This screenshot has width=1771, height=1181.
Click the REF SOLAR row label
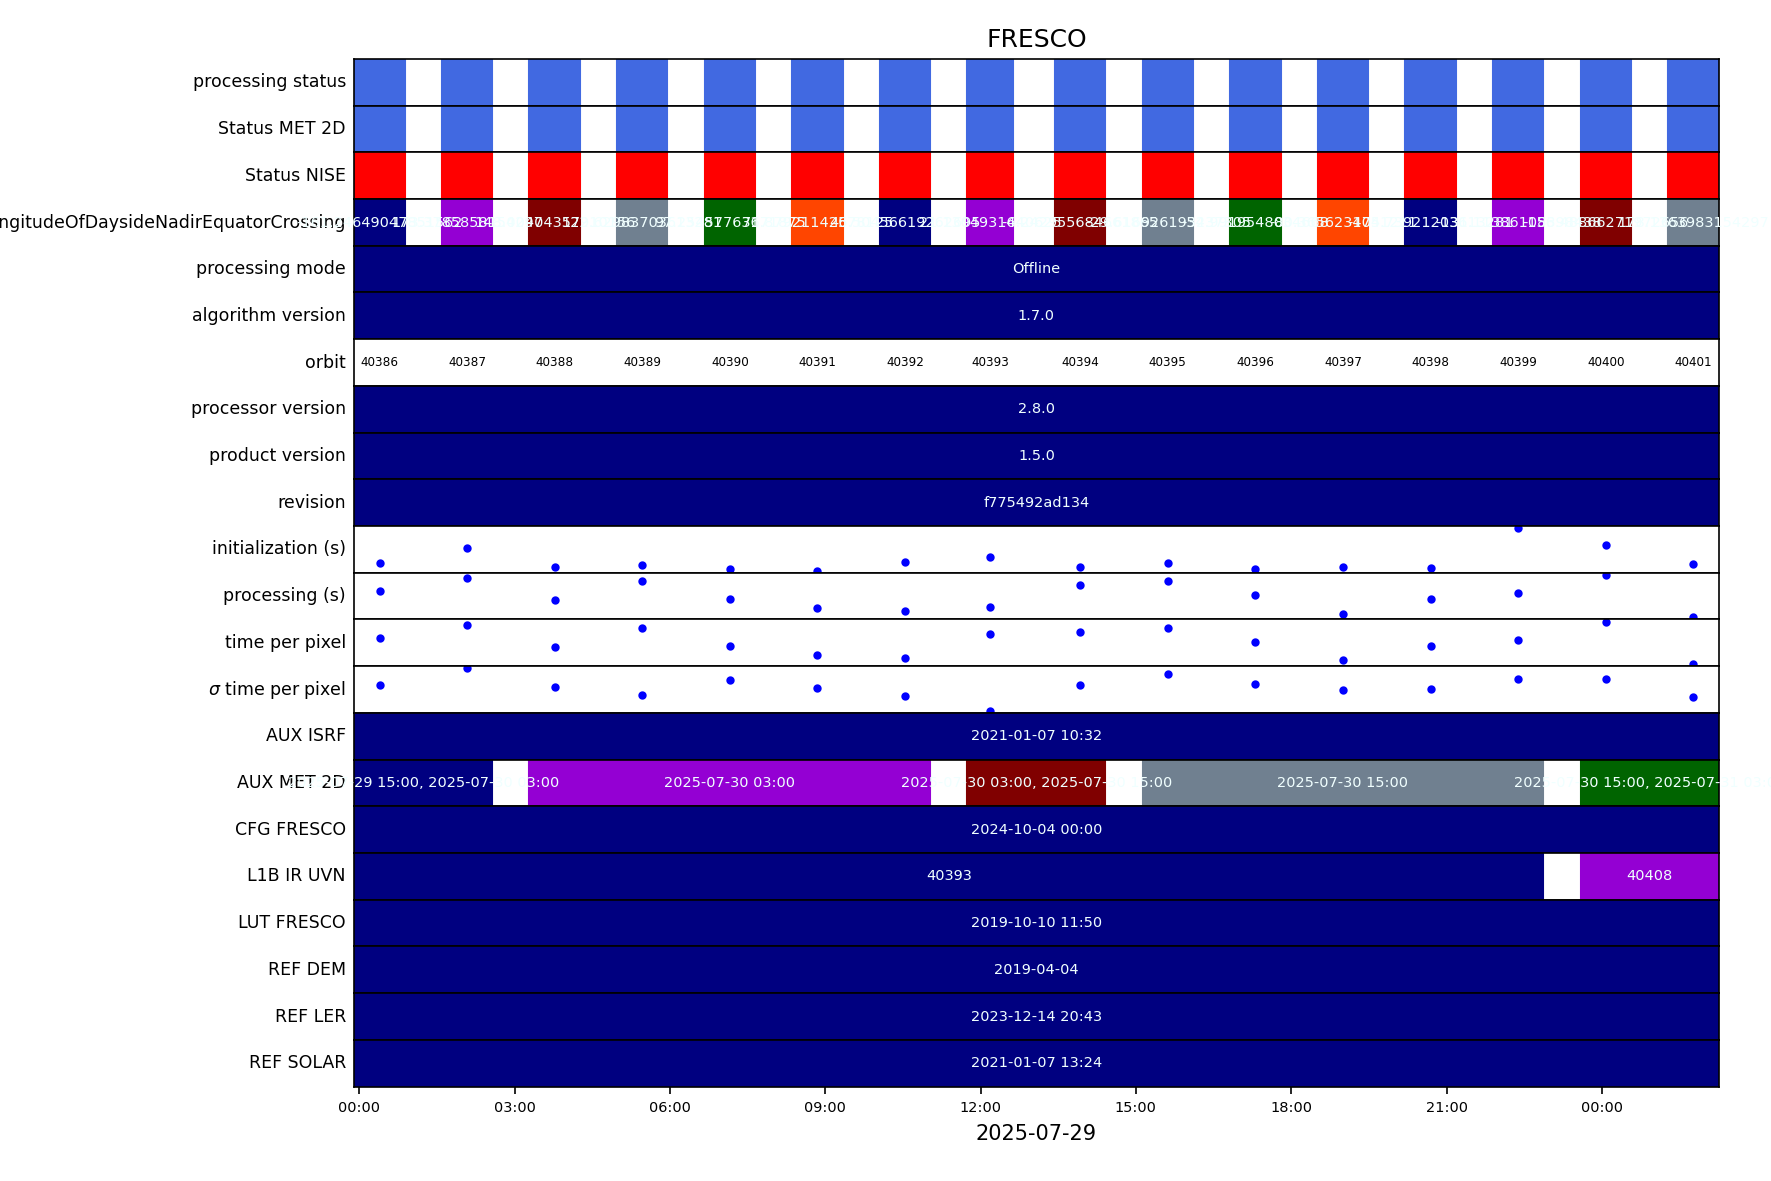(297, 1062)
